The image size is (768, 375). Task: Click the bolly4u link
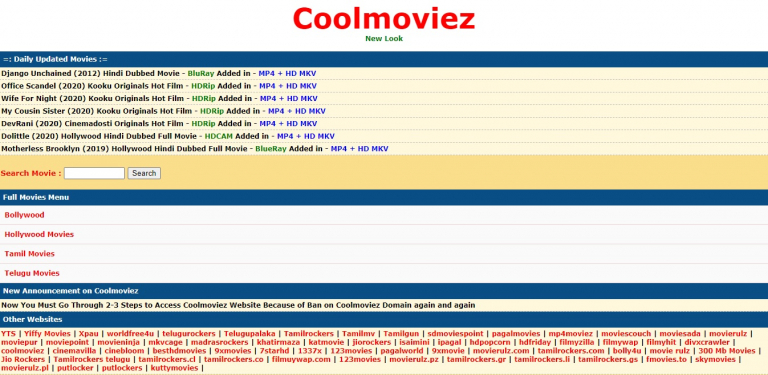[x=627, y=351]
